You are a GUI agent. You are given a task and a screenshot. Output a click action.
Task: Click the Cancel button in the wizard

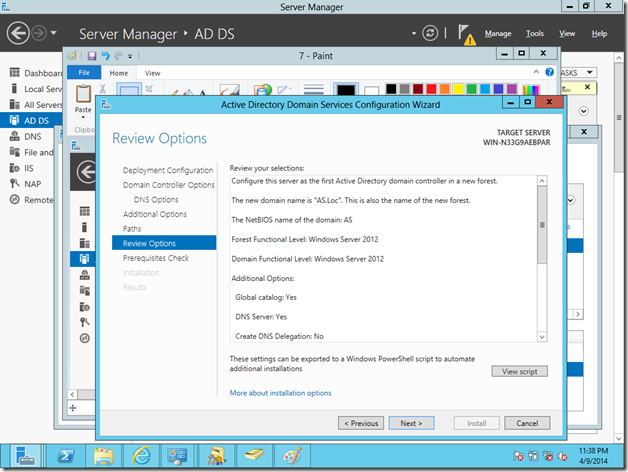coord(527,423)
